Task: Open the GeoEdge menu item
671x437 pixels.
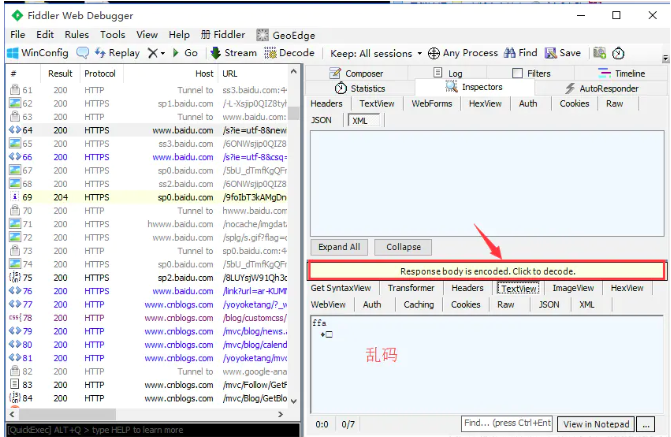Action: [285, 35]
